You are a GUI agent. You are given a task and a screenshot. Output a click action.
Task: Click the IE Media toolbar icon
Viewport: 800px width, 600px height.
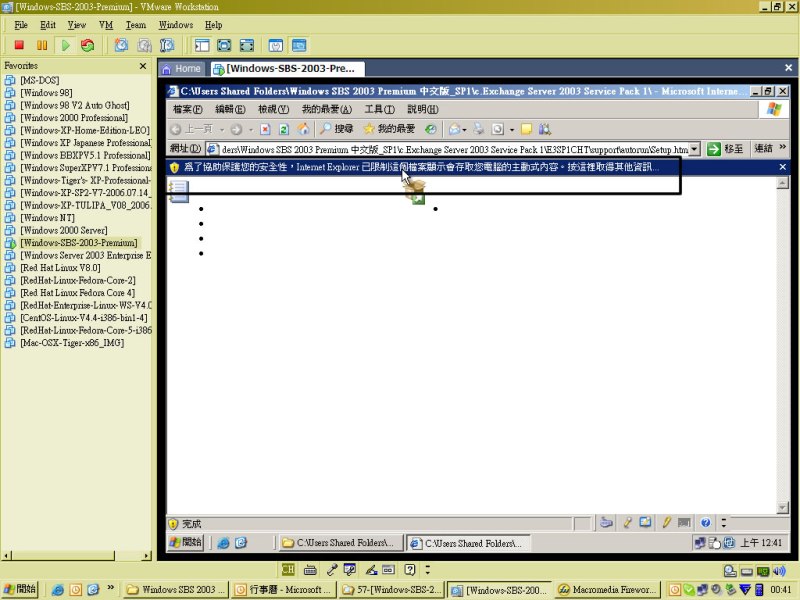tap(431, 129)
